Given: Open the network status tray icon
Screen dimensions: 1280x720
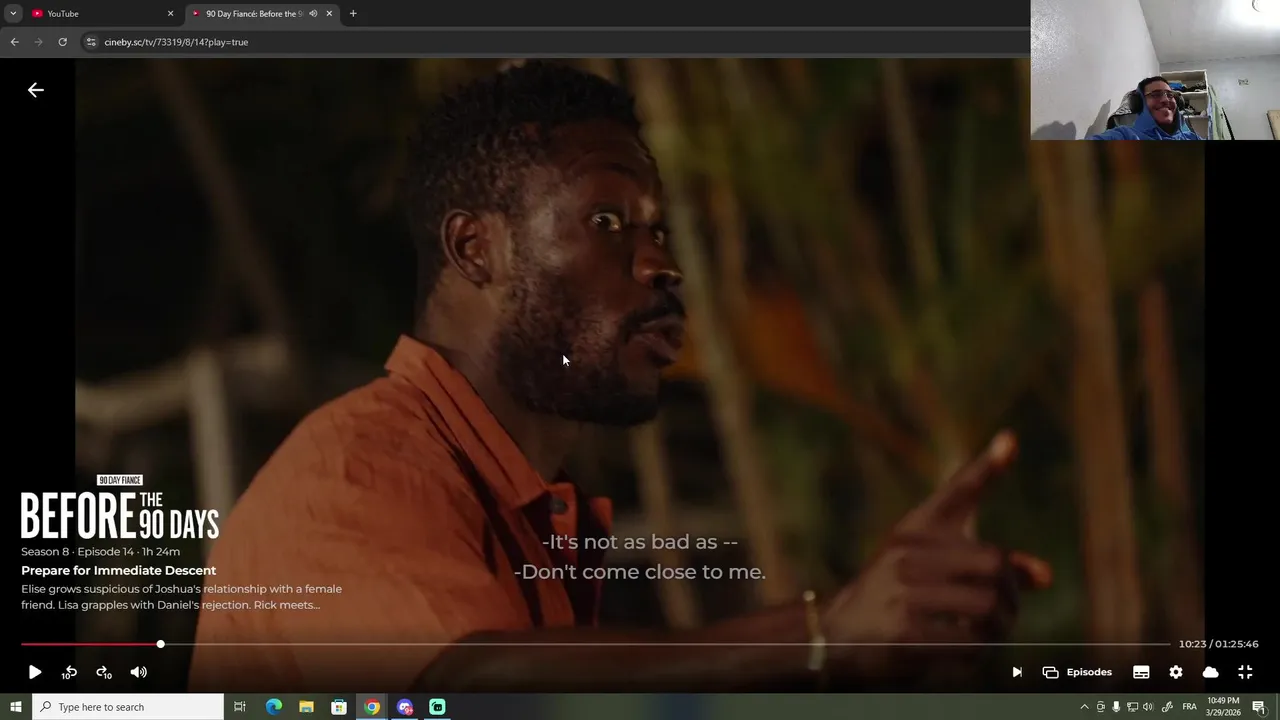Looking at the screenshot, I should tap(1132, 707).
